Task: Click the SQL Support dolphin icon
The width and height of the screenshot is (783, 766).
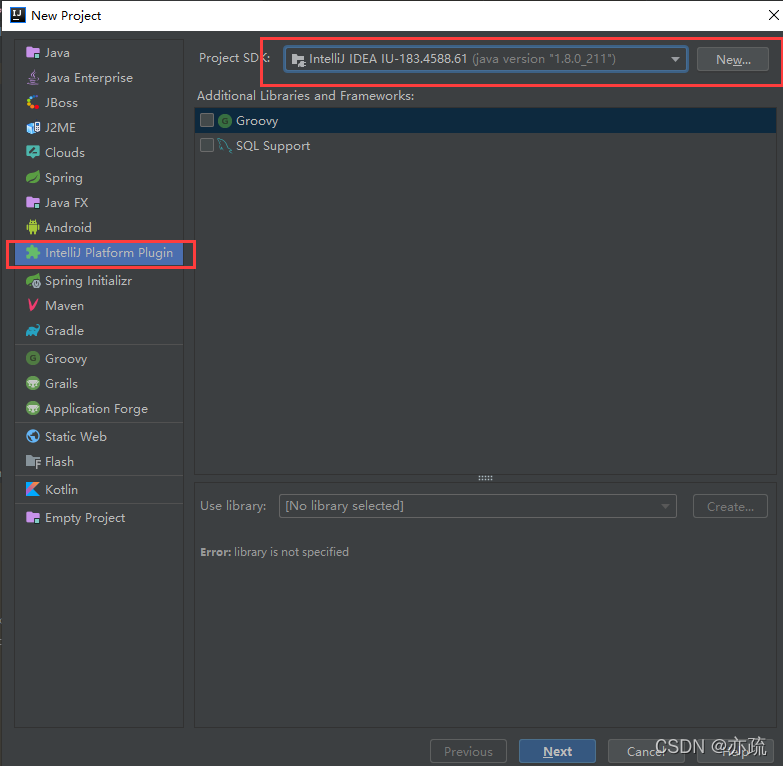Action: click(x=225, y=145)
